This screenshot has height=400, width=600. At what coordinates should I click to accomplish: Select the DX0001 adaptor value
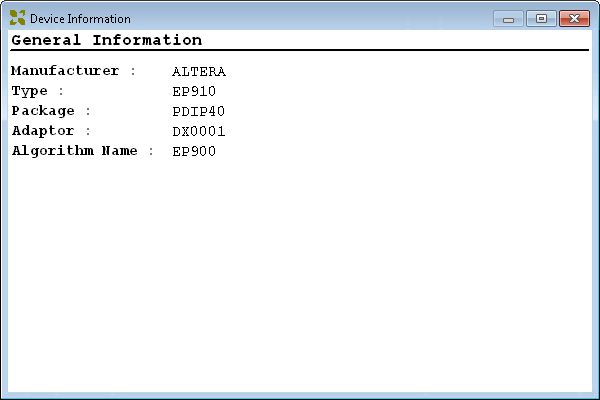coord(199,131)
